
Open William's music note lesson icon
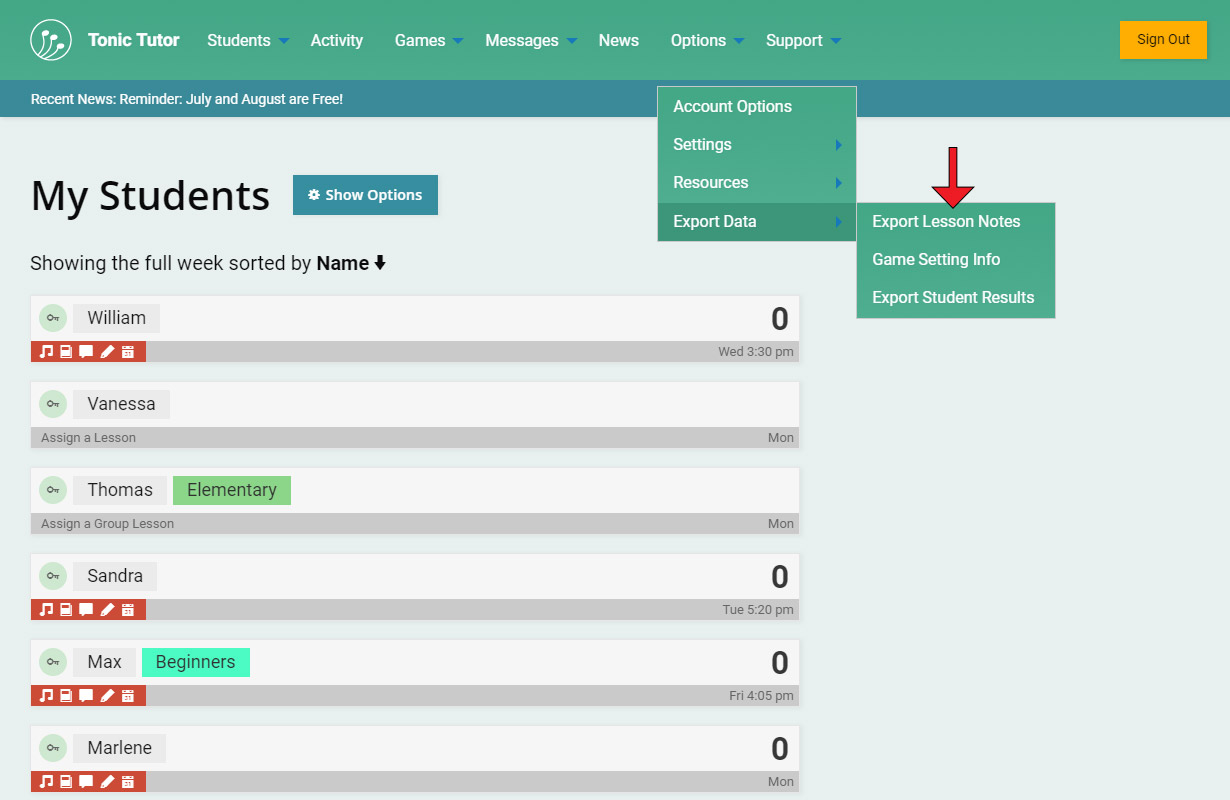pos(46,352)
